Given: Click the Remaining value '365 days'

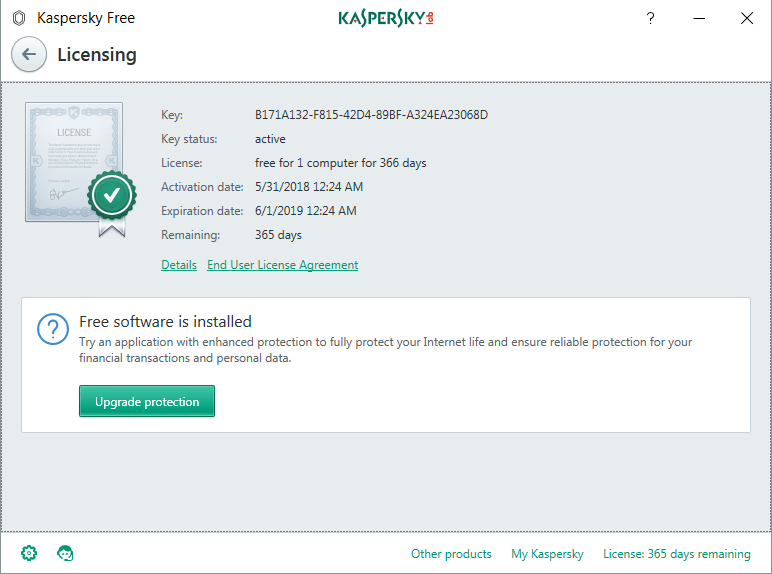Looking at the screenshot, I should (278, 235).
